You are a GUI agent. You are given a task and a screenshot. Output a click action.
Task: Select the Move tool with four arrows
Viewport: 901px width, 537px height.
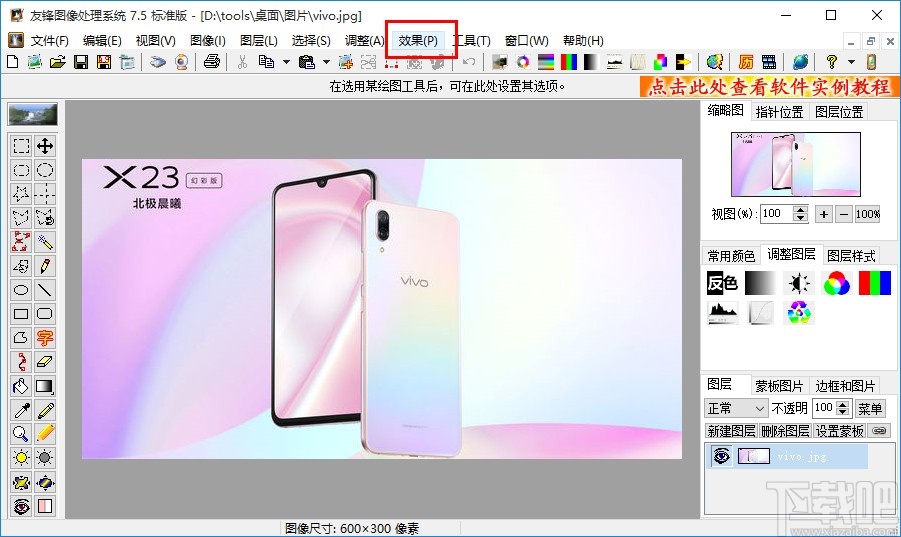click(x=45, y=146)
